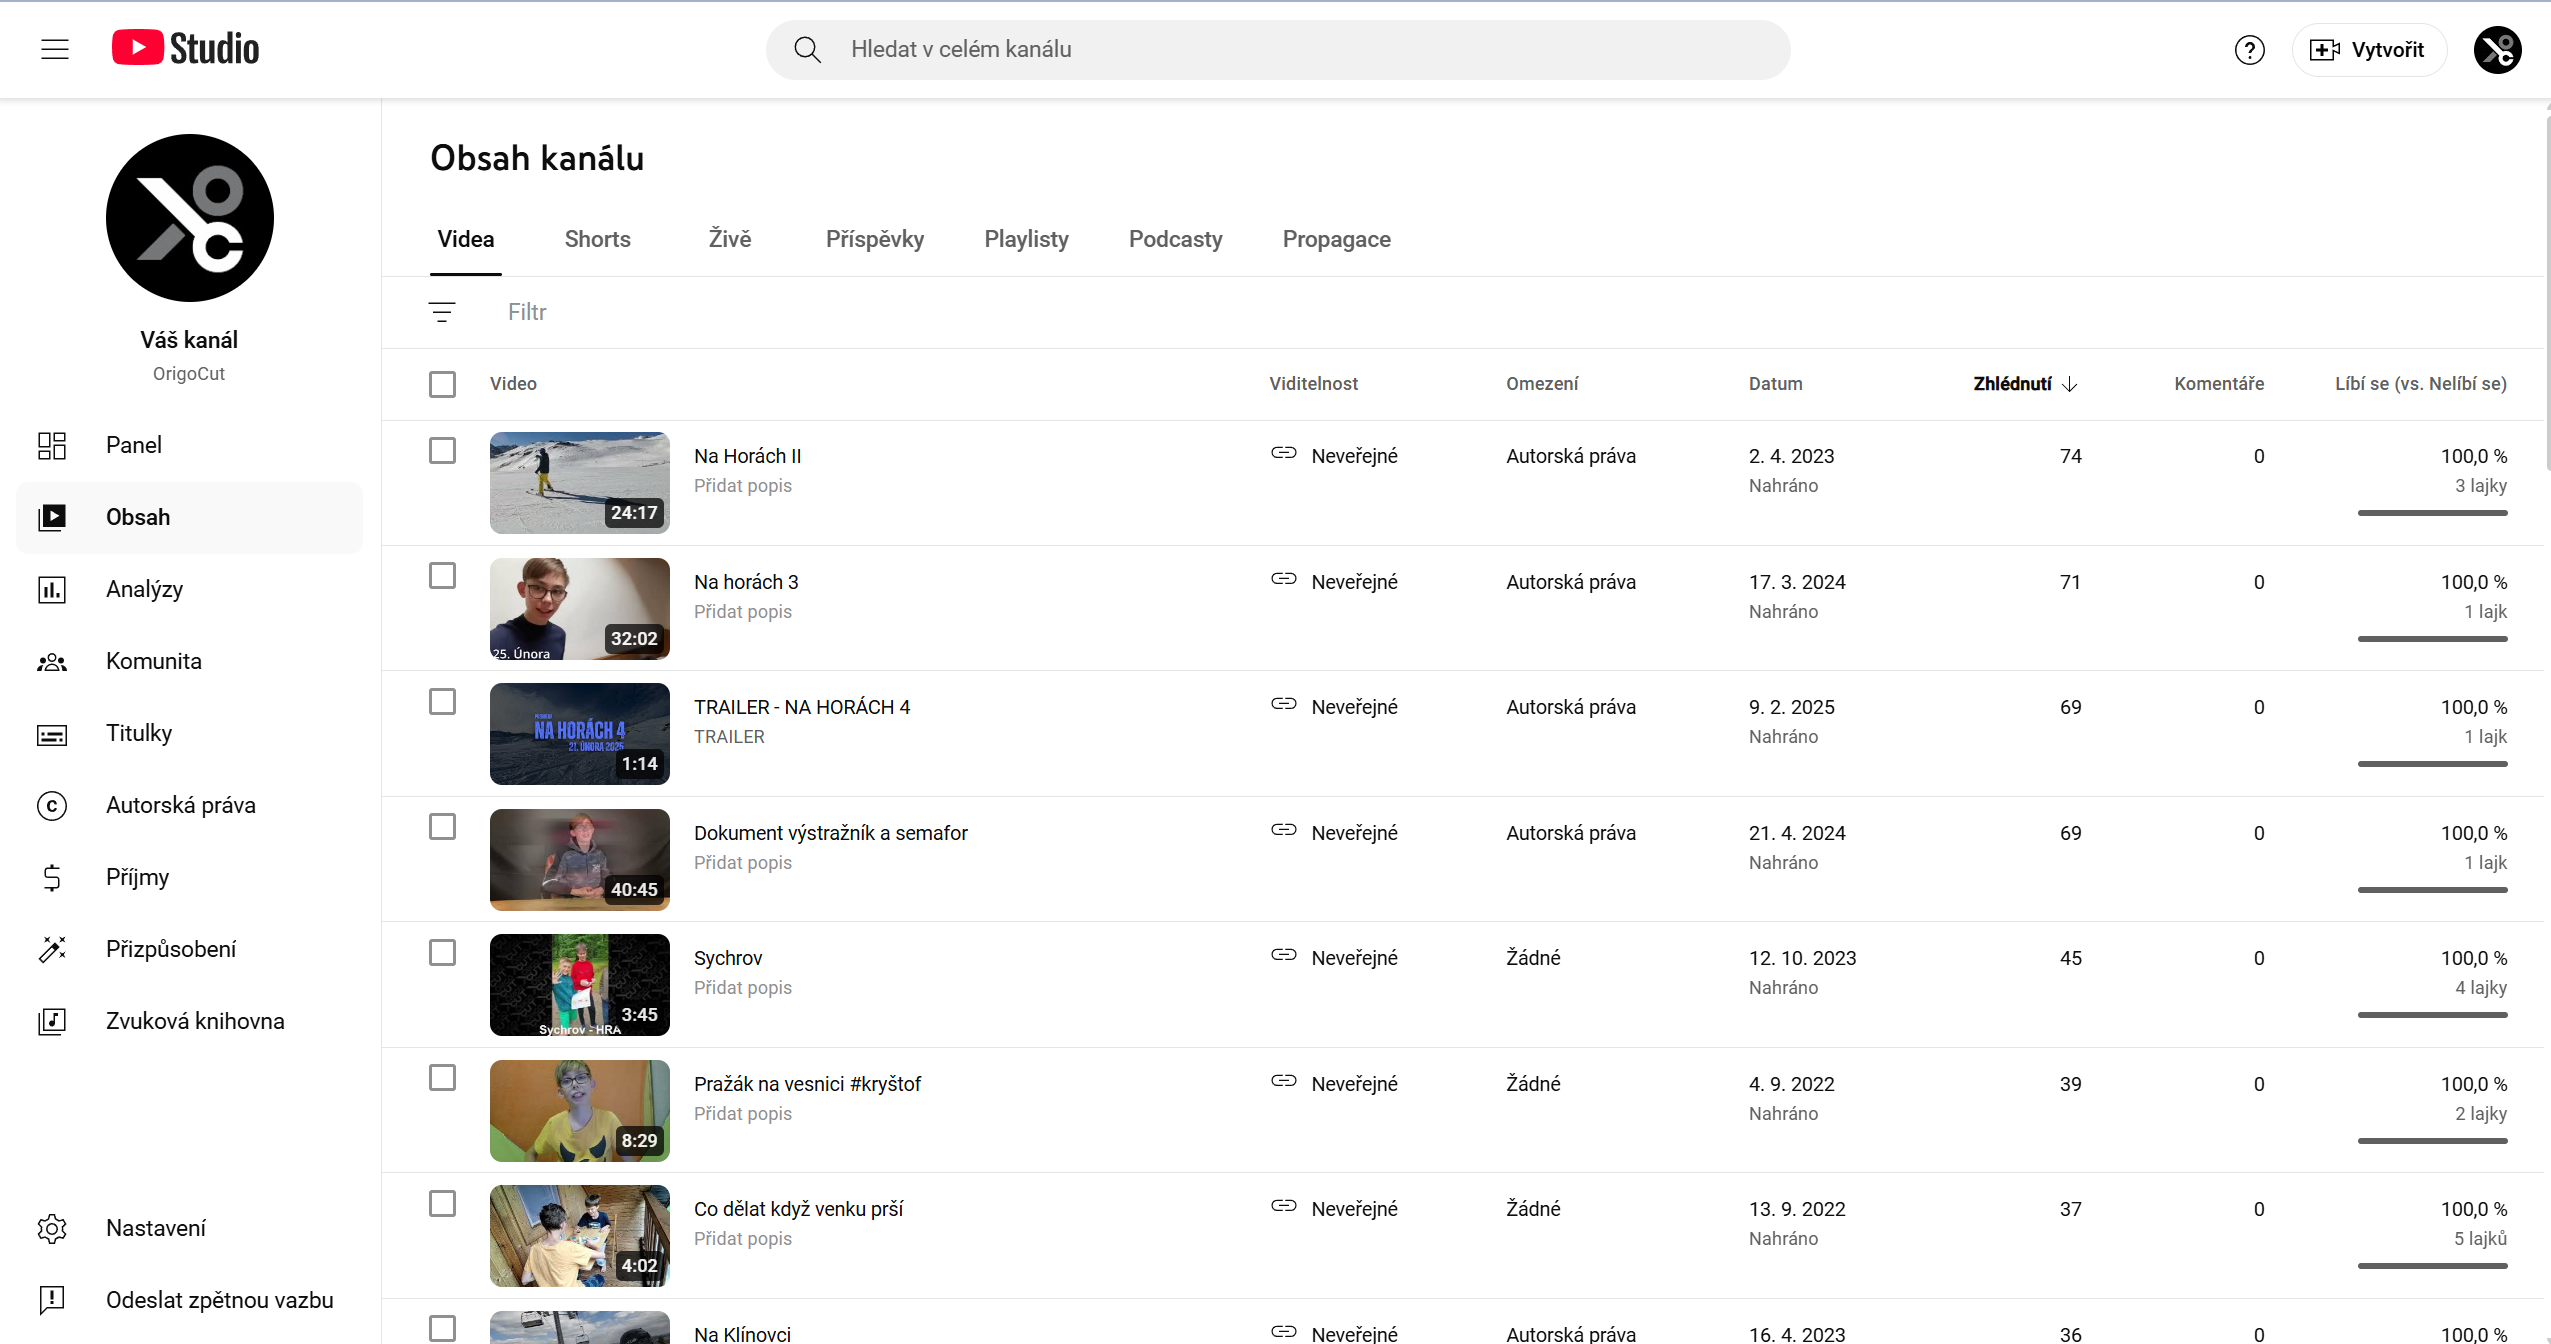Open the Zvuková knihovna audio library
The width and height of the screenshot is (2551, 1344).
coord(194,1021)
